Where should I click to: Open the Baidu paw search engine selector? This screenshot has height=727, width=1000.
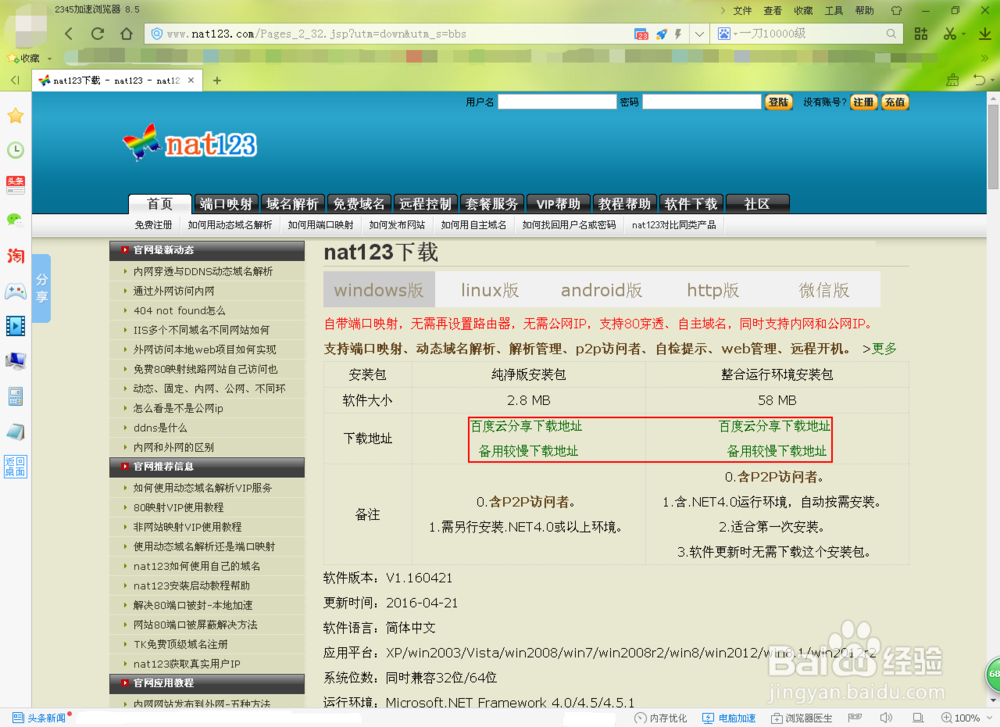[x=724, y=34]
